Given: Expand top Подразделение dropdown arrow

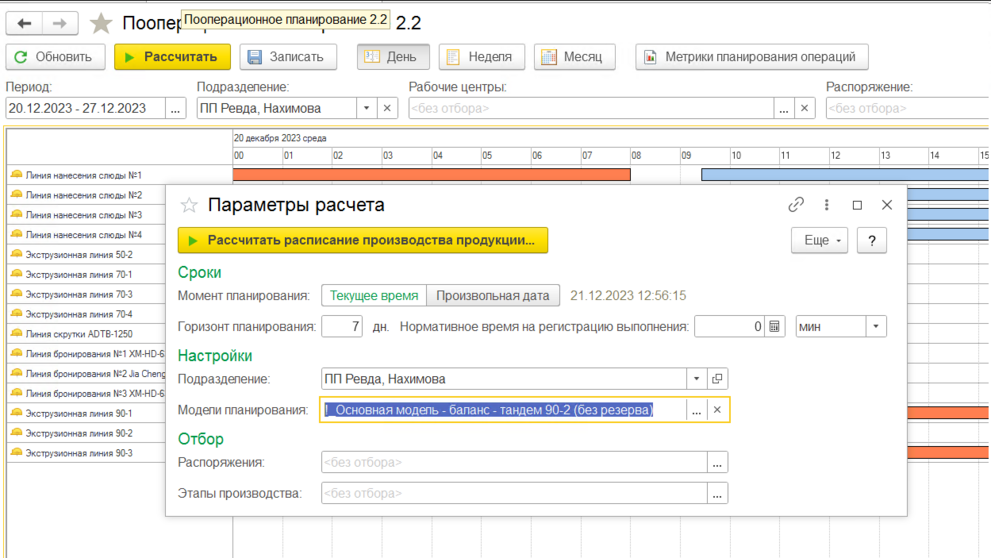Looking at the screenshot, I should (x=367, y=108).
